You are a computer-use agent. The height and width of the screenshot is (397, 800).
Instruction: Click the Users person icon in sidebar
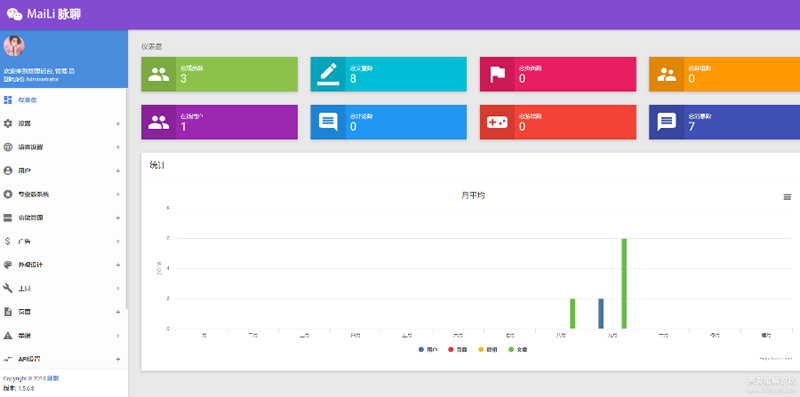coord(8,170)
